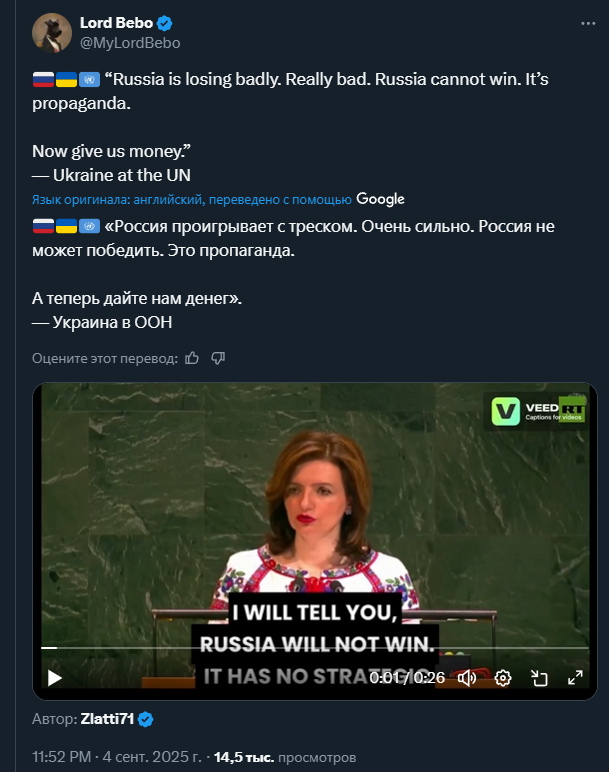Rate the translation with thumbs up
This screenshot has height=772, width=609.
tap(192, 358)
